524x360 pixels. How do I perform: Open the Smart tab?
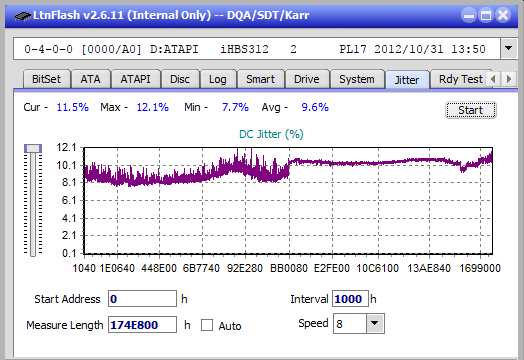tap(260, 79)
